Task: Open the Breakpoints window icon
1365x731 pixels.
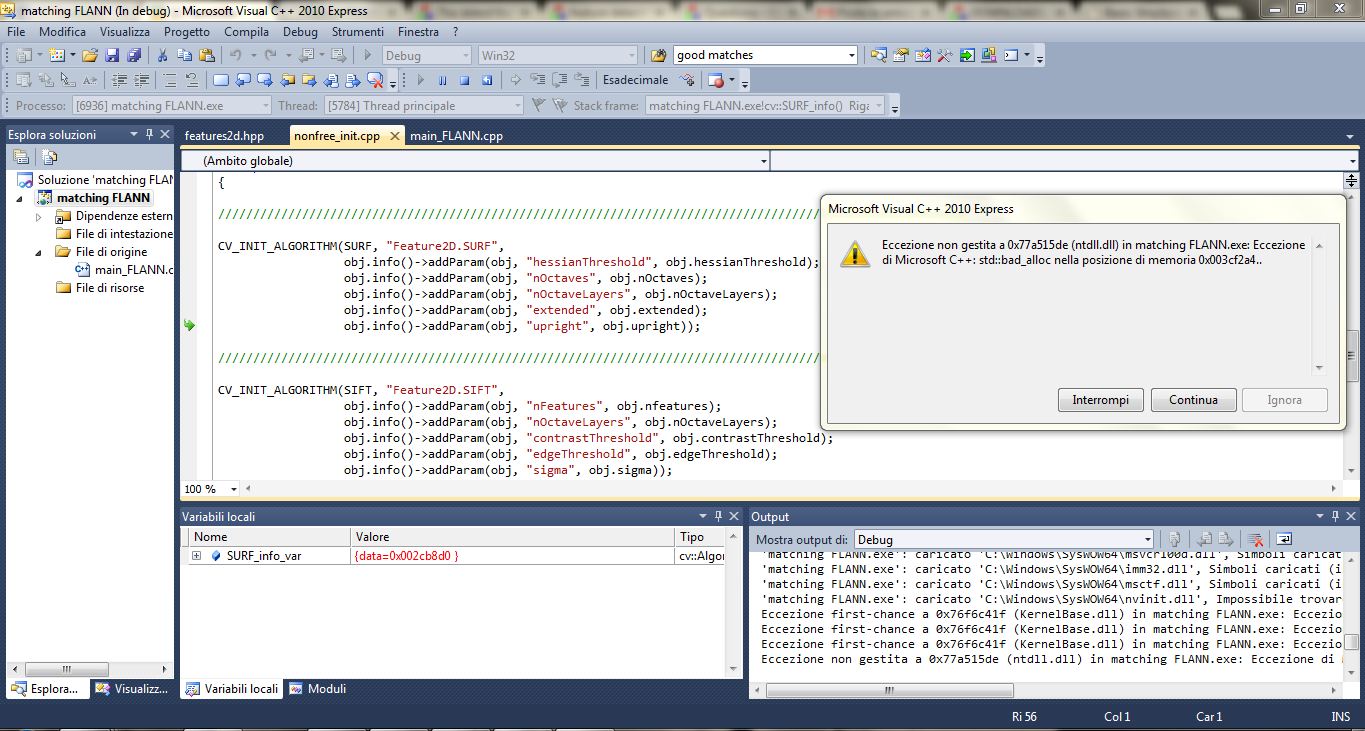Action: [x=714, y=80]
